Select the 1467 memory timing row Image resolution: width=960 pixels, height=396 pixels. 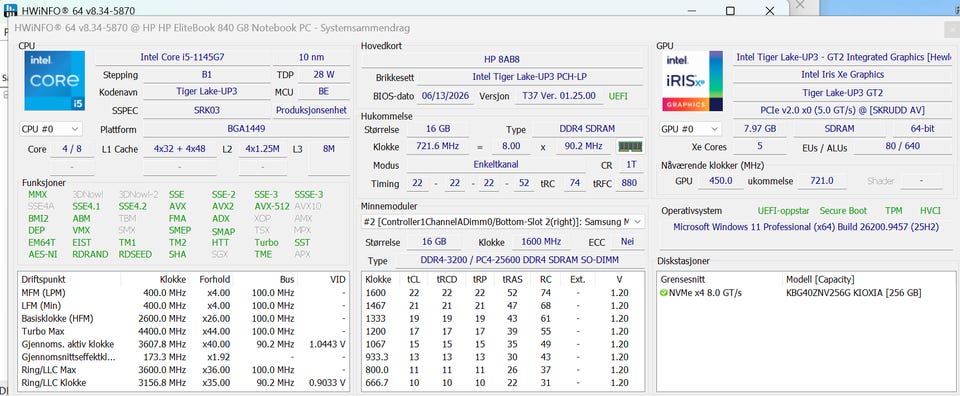pyautogui.click(x=502, y=305)
